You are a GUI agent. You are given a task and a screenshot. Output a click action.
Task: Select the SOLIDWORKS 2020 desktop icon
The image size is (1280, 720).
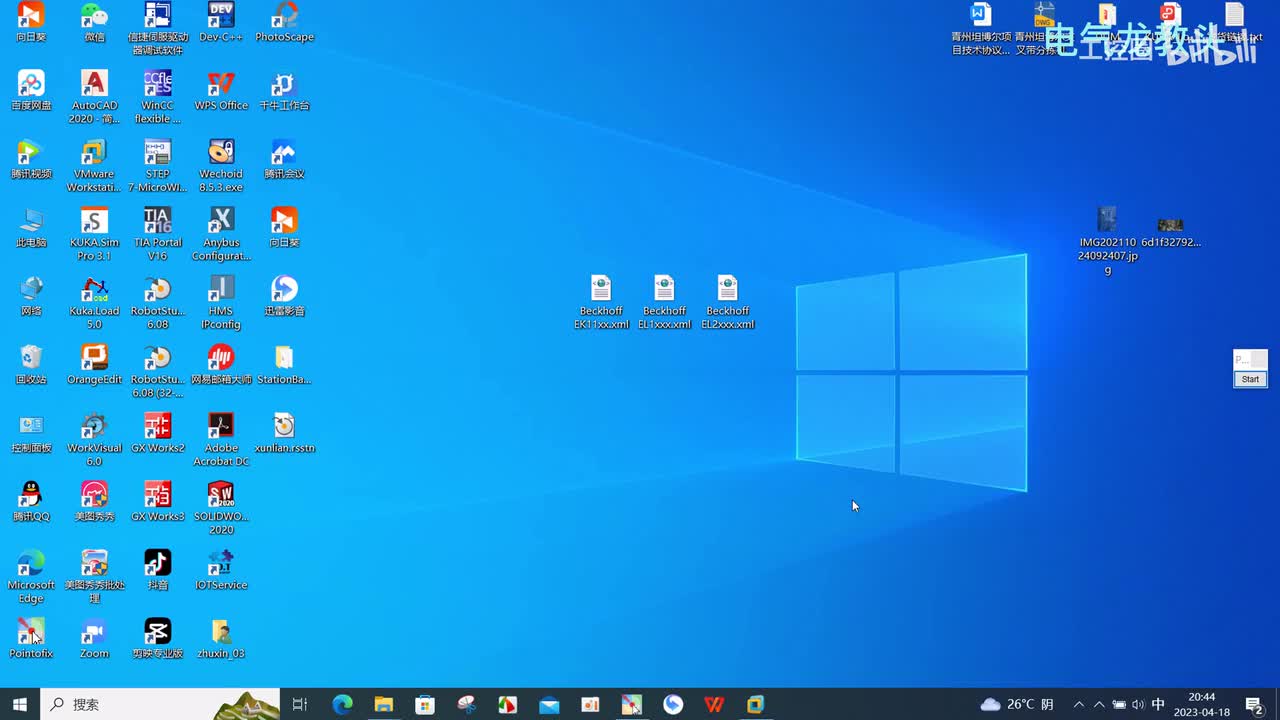[221, 509]
